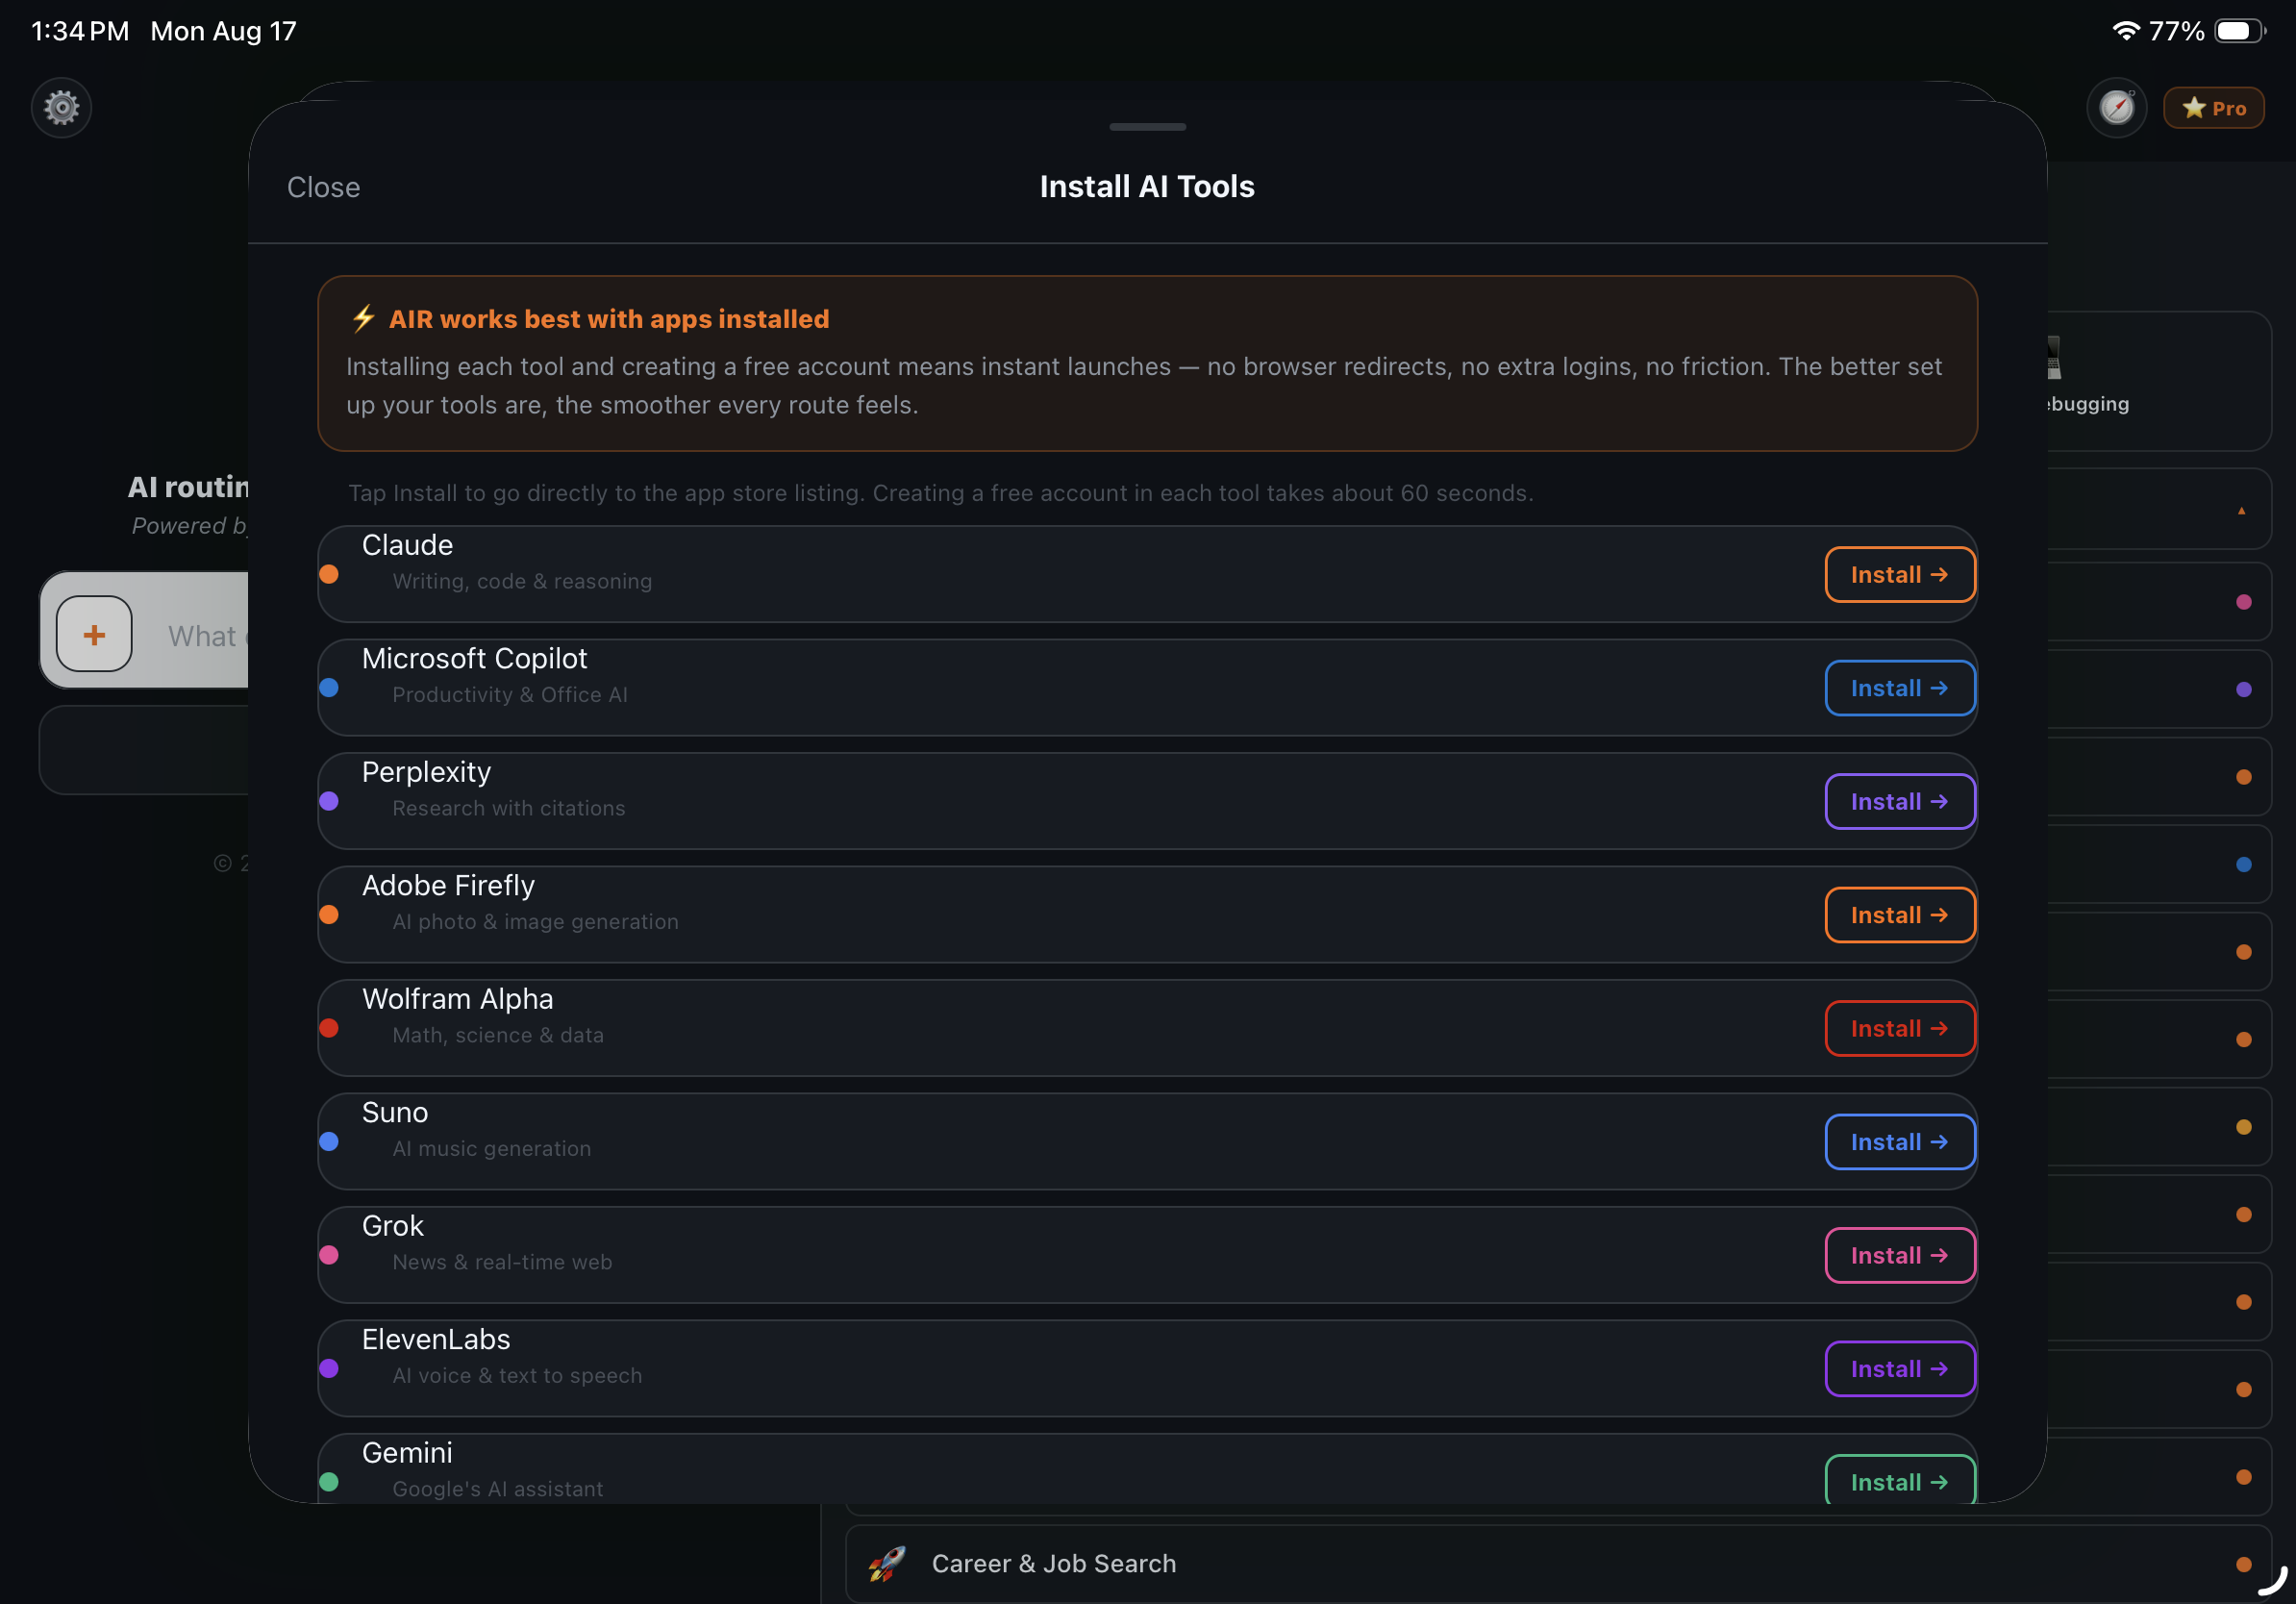This screenshot has width=2296, height=1604.
Task: Install the Suno app
Action: (1899, 1142)
